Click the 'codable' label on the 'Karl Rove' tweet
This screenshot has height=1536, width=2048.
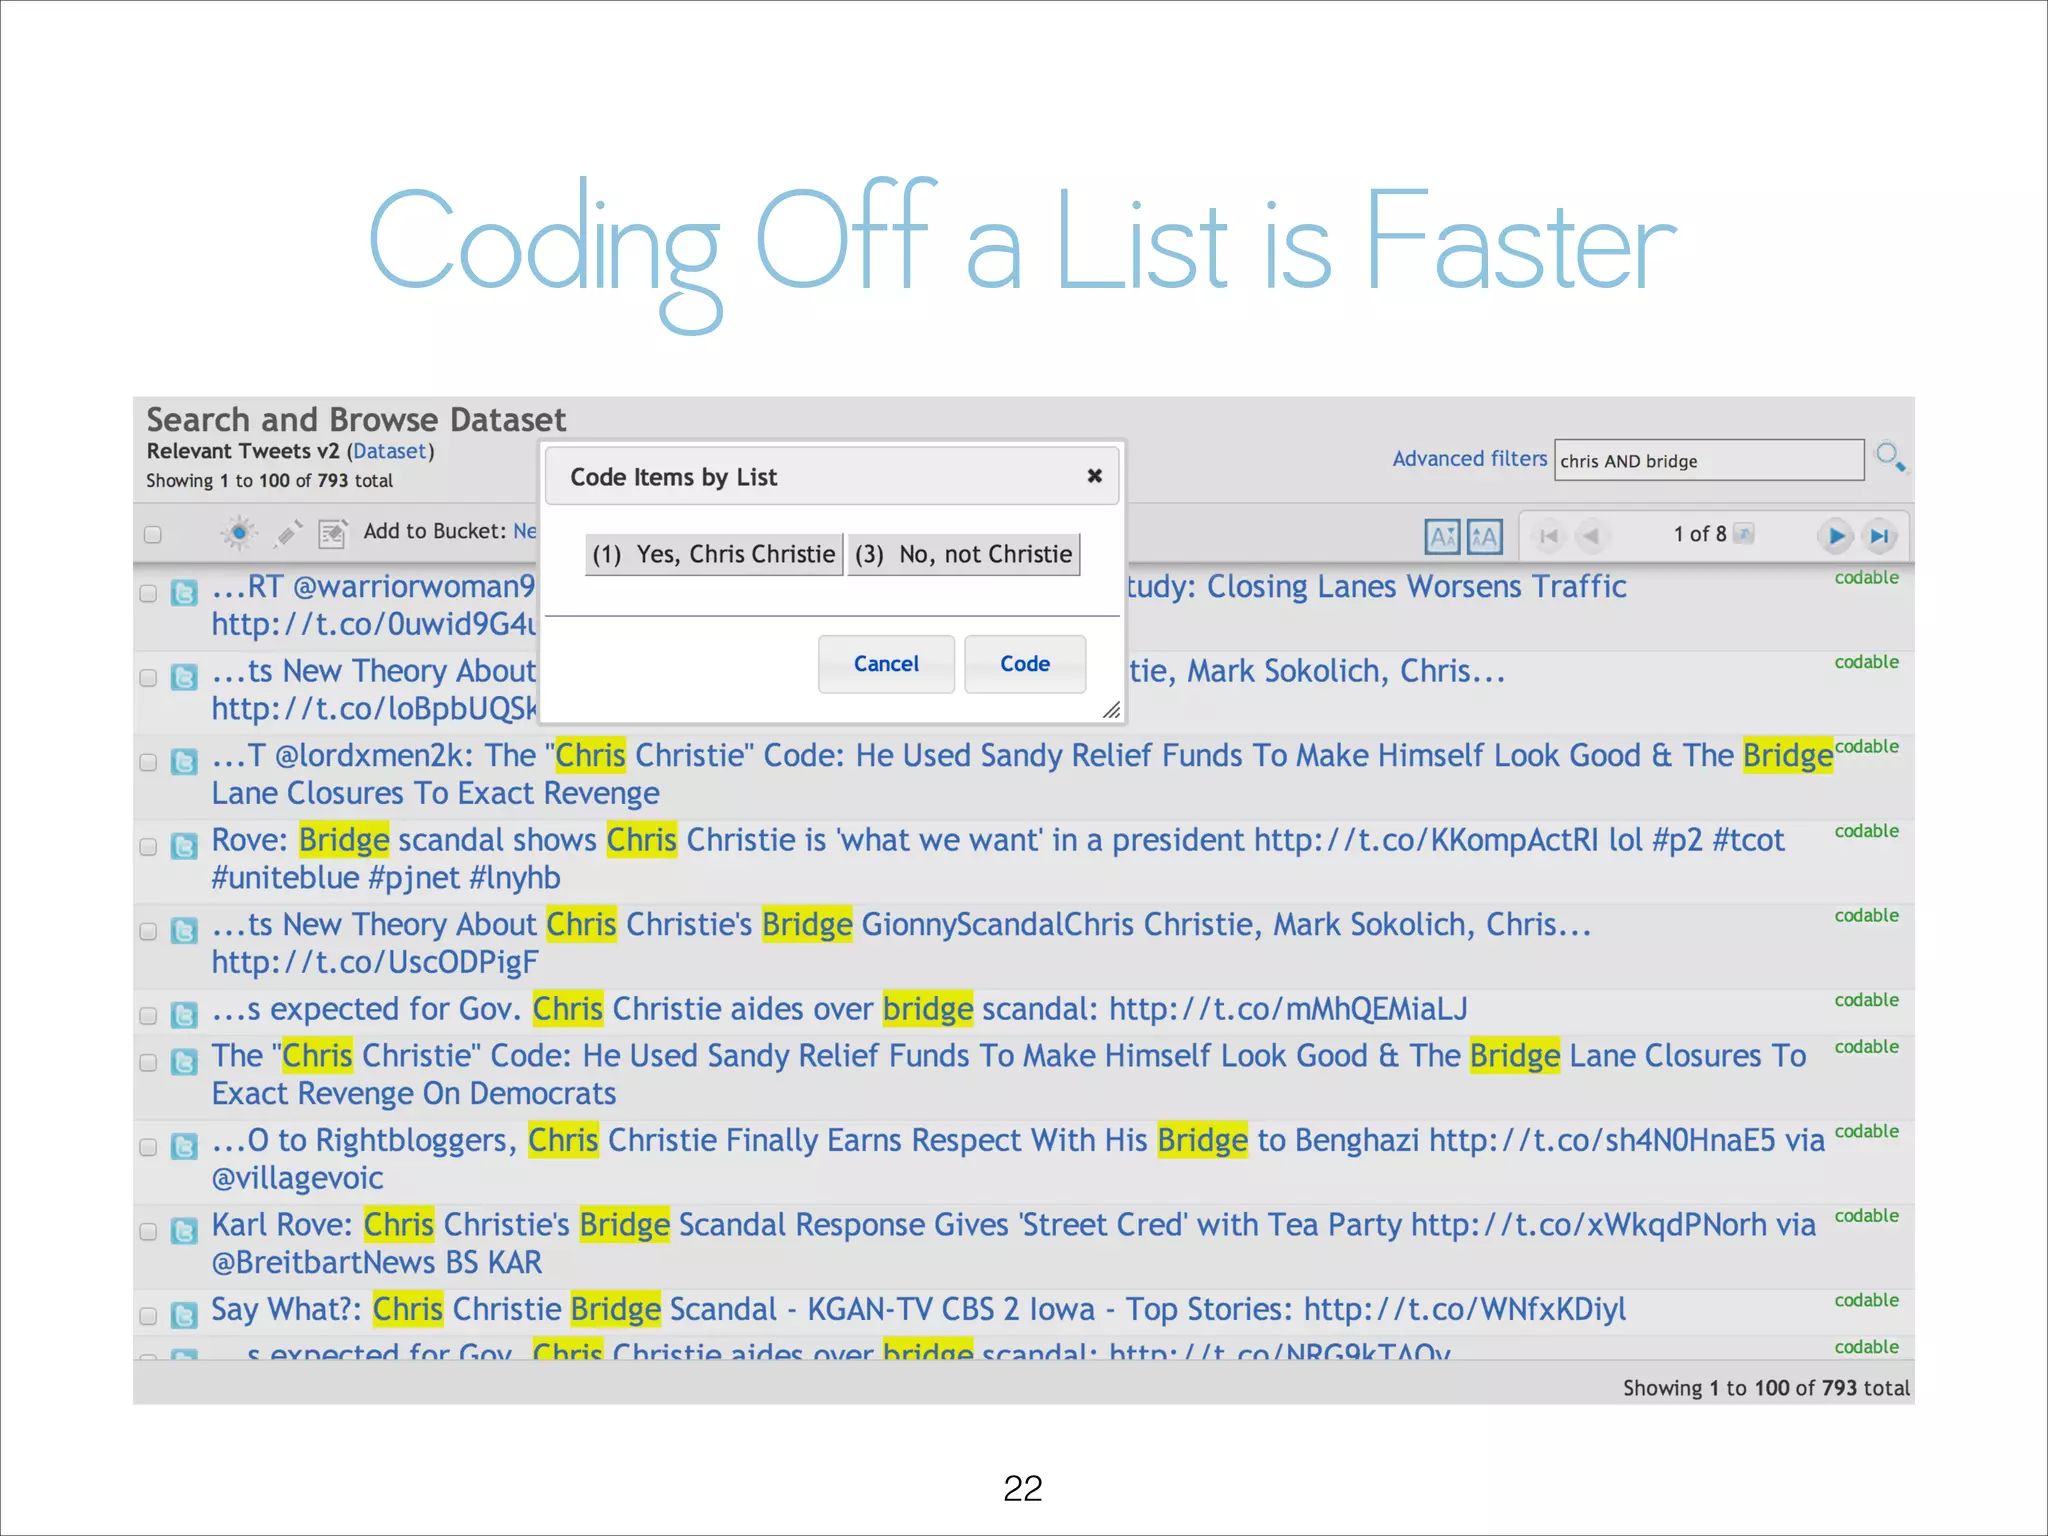[1866, 1216]
